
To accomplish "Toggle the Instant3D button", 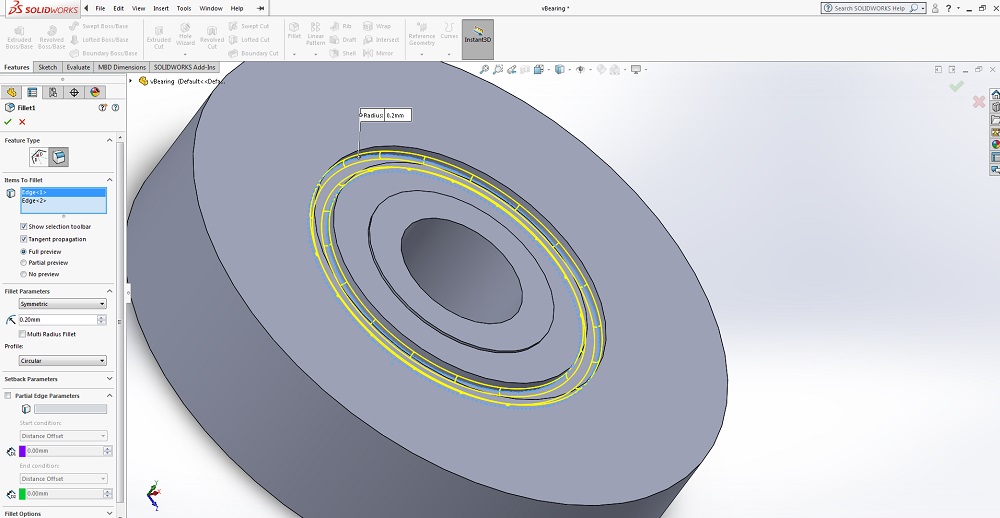I will coord(478,39).
